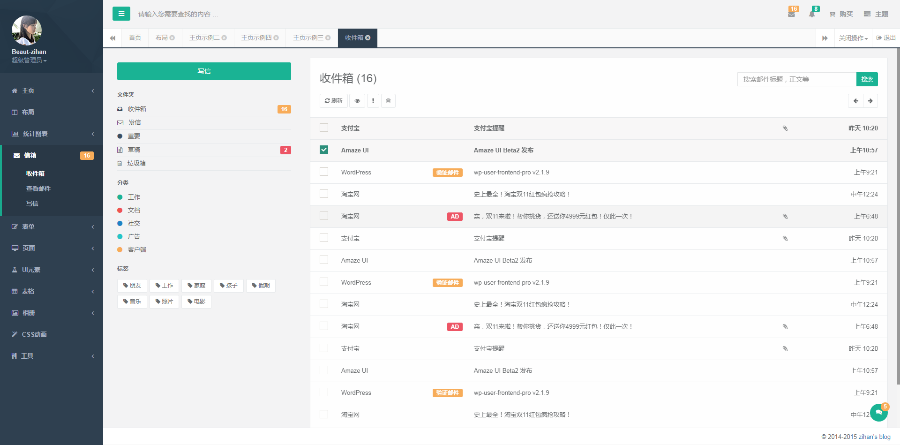Select 写信 in the 信箱 submenu
The height and width of the screenshot is (445, 900).
click(32, 203)
